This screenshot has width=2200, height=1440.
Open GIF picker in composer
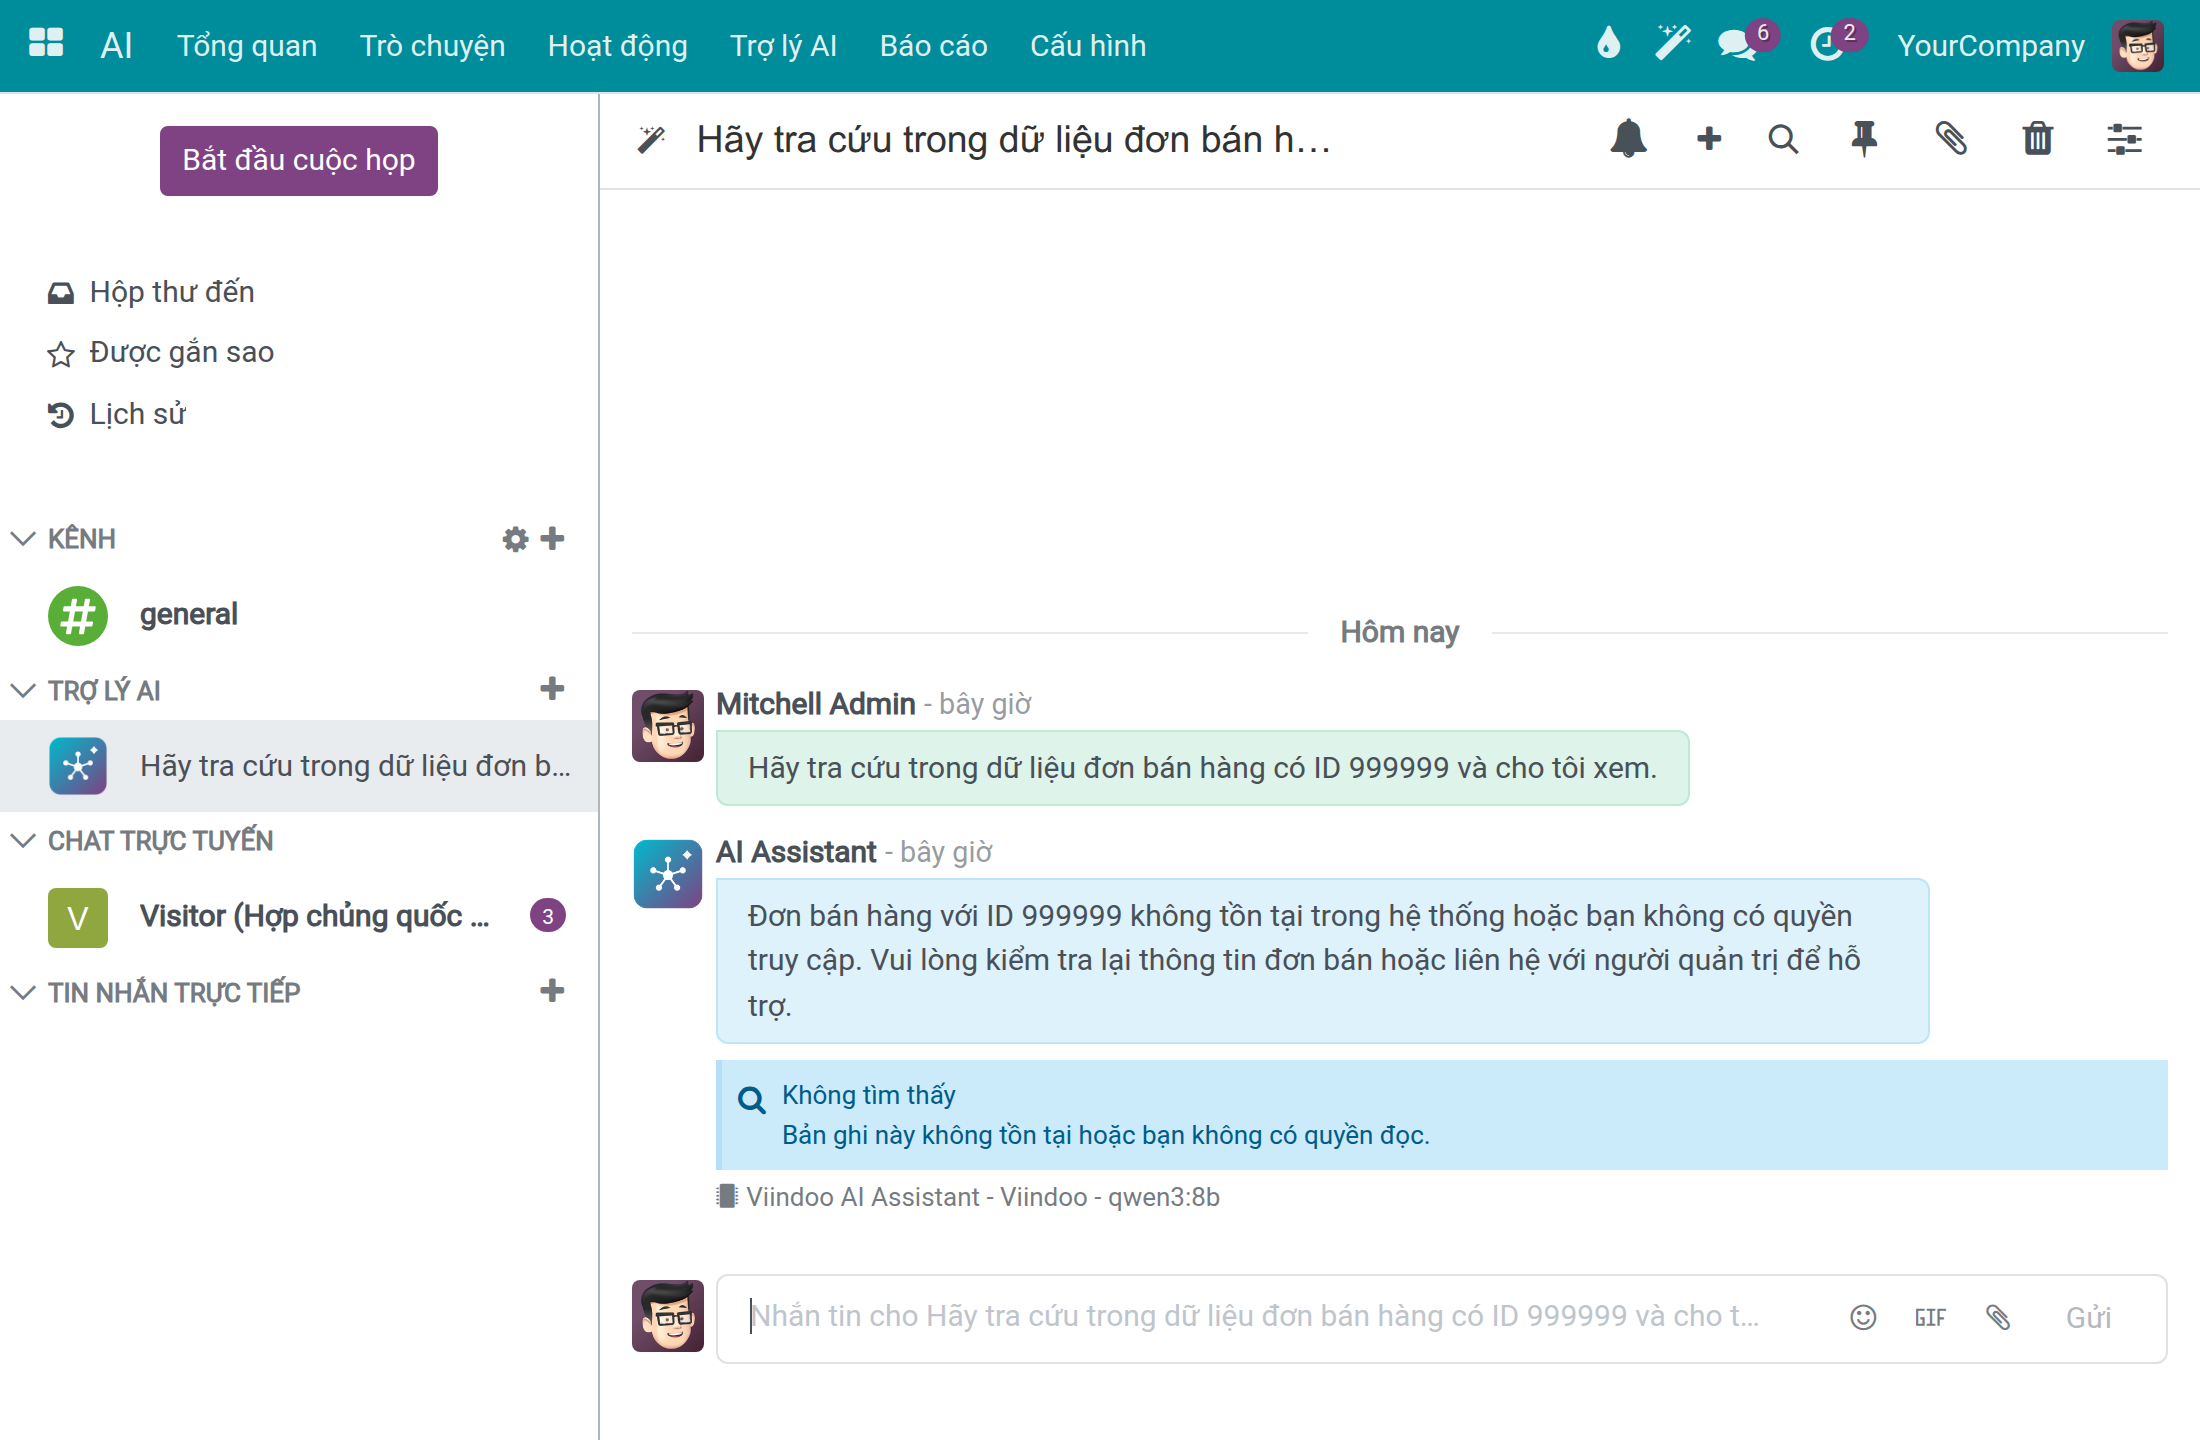1930,1317
